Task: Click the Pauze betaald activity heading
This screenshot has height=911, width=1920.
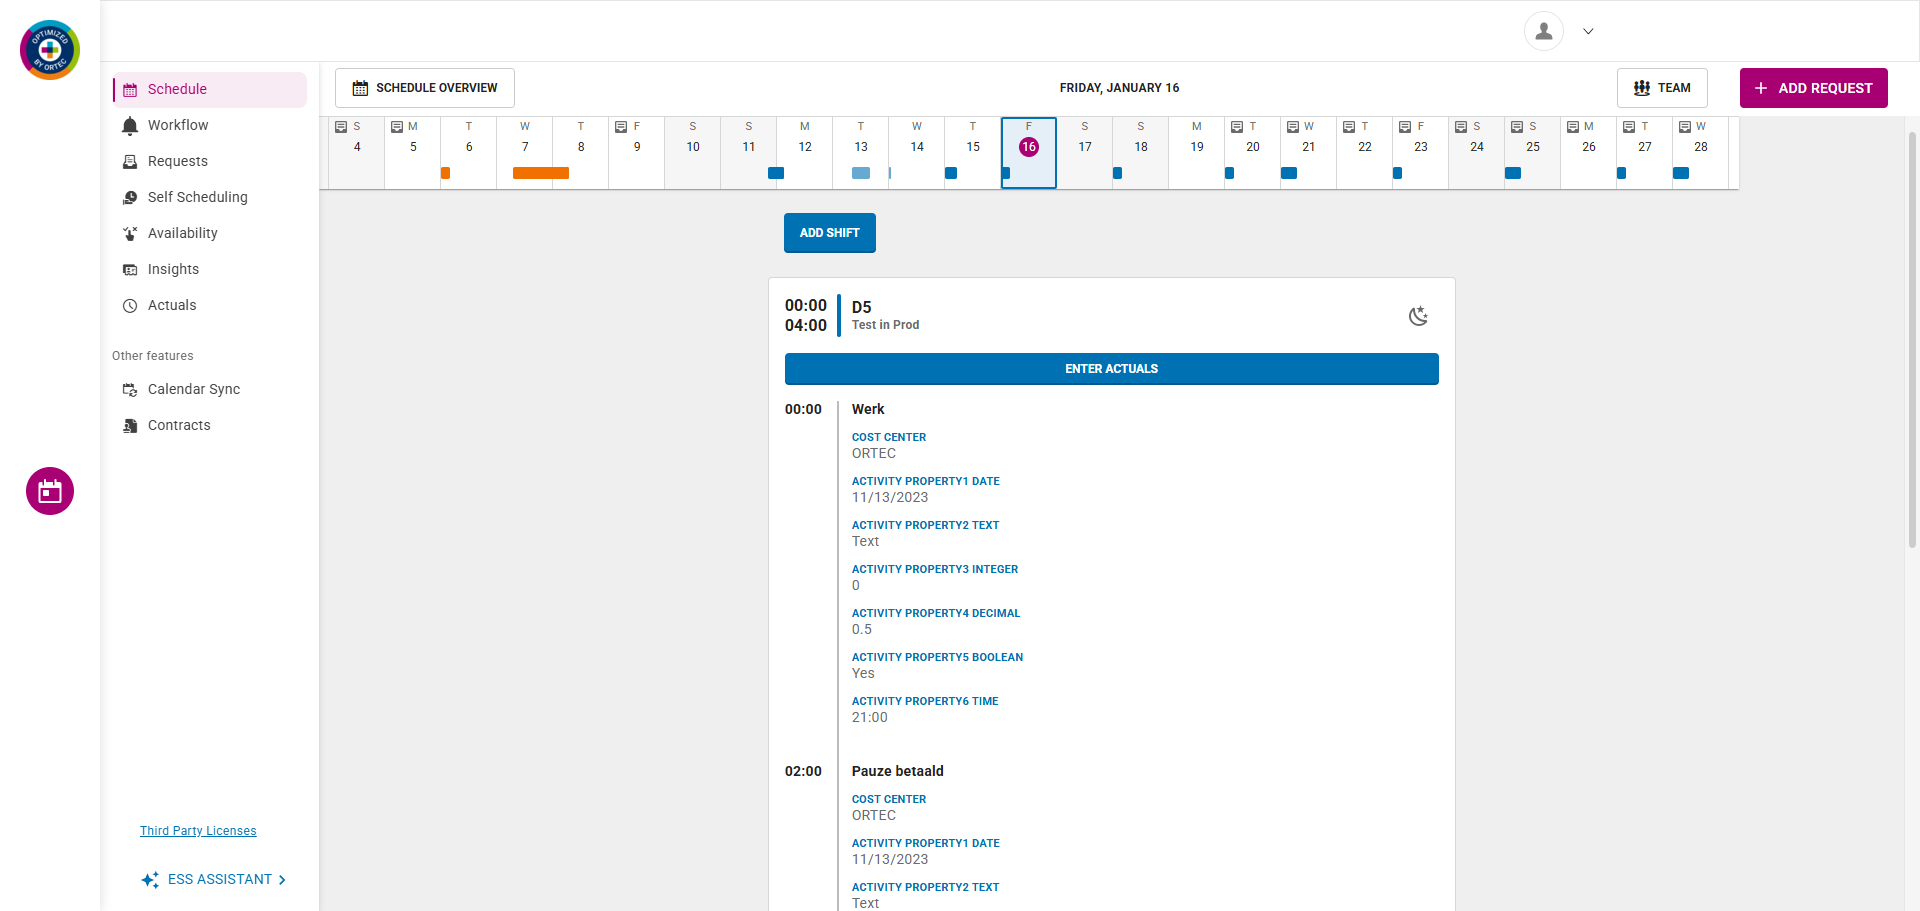Action: point(898,771)
